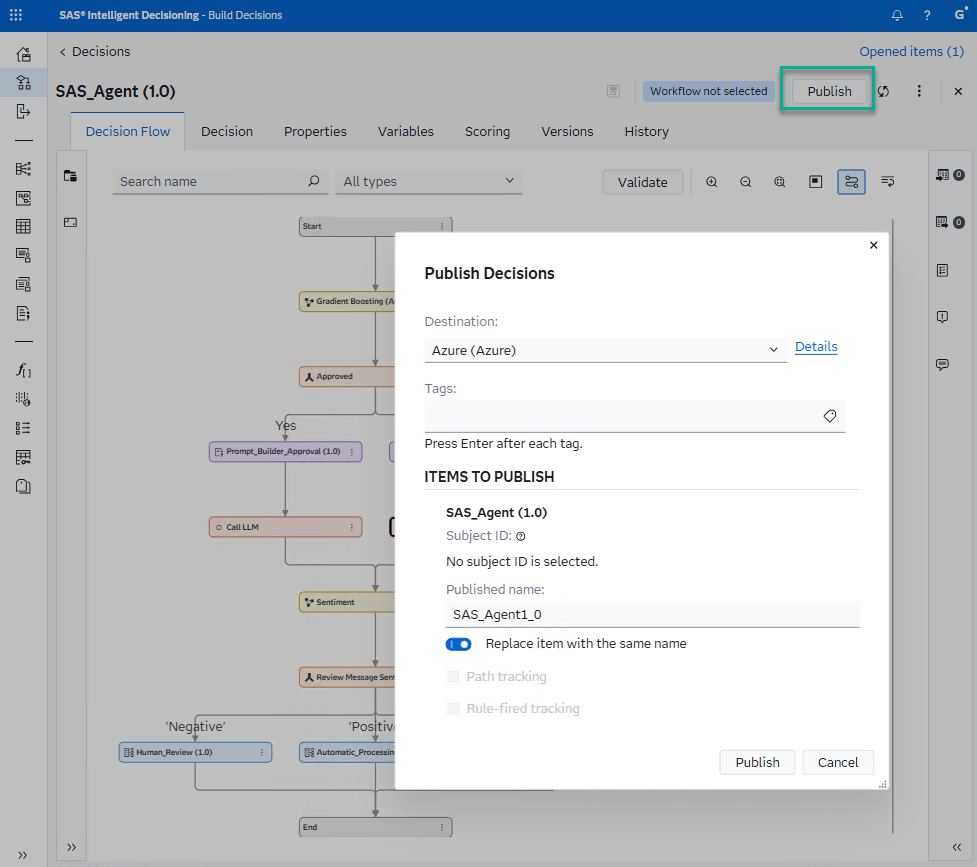This screenshot has width=977, height=867.
Task: Select the zoom out icon
Action: [x=745, y=182]
